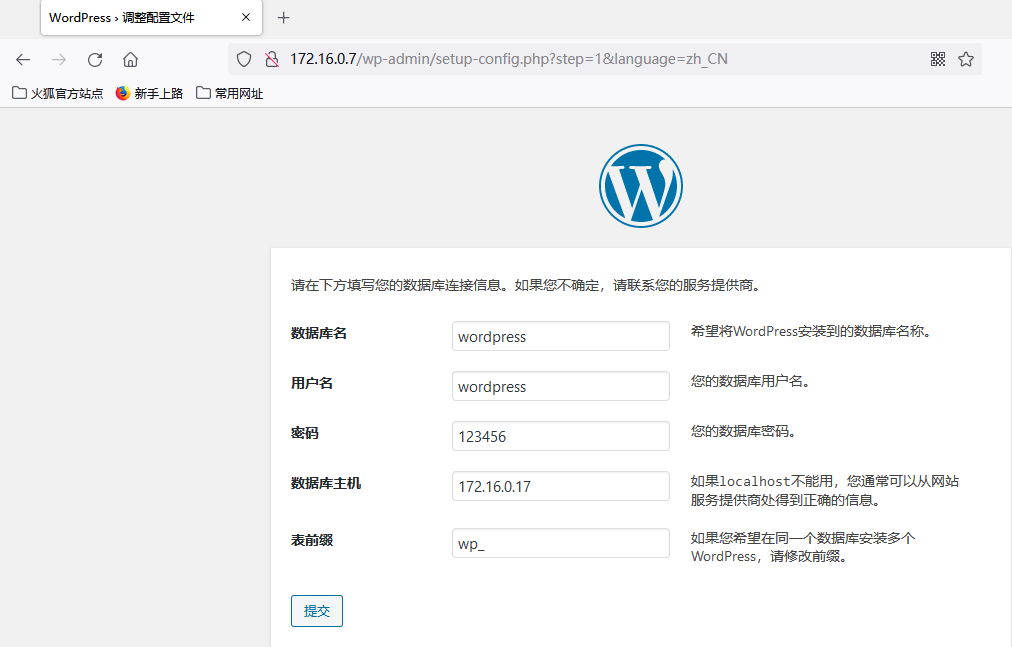
Task: Focus the 用户名 input field
Action: click(561, 386)
